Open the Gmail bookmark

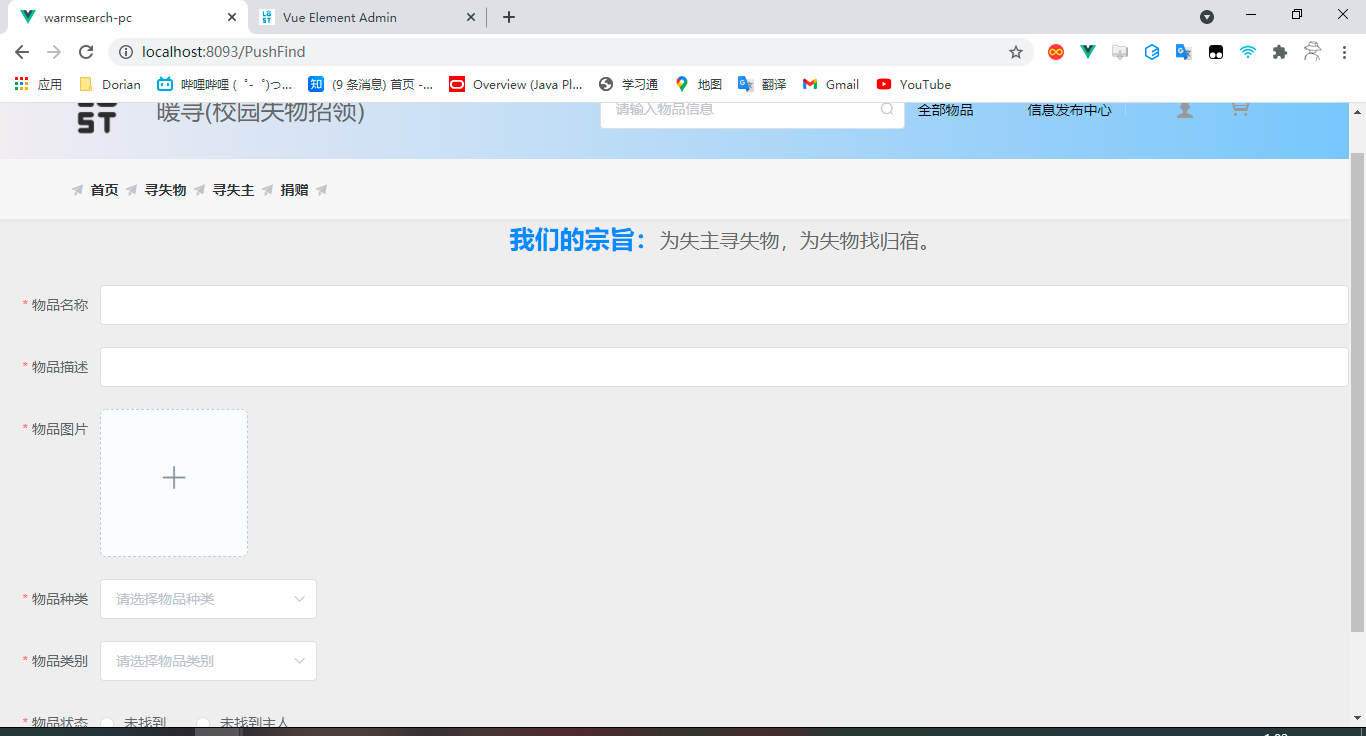[831, 84]
